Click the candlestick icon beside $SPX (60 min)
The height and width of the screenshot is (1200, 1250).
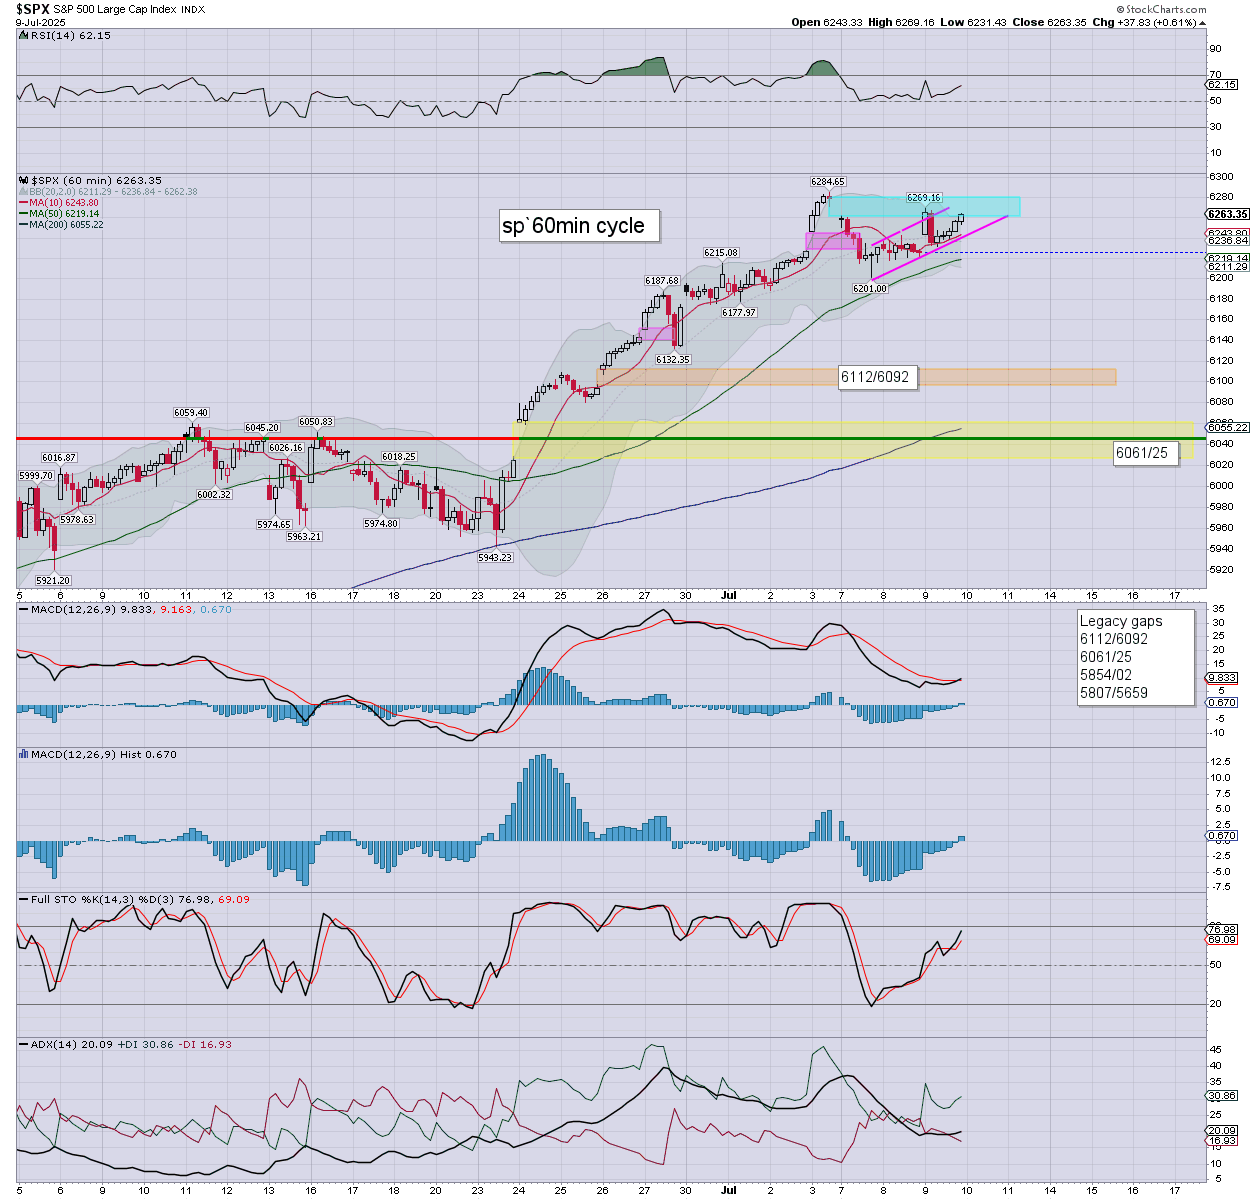pos(24,181)
